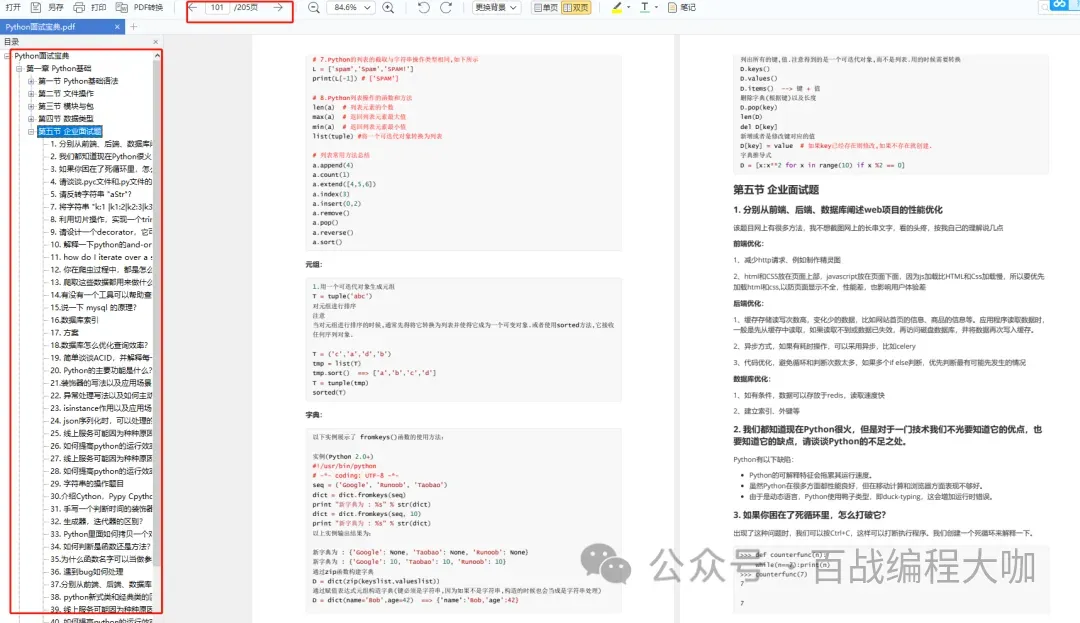
Task: Close the Python面试宝典.pdf tab
Action: 117,27
